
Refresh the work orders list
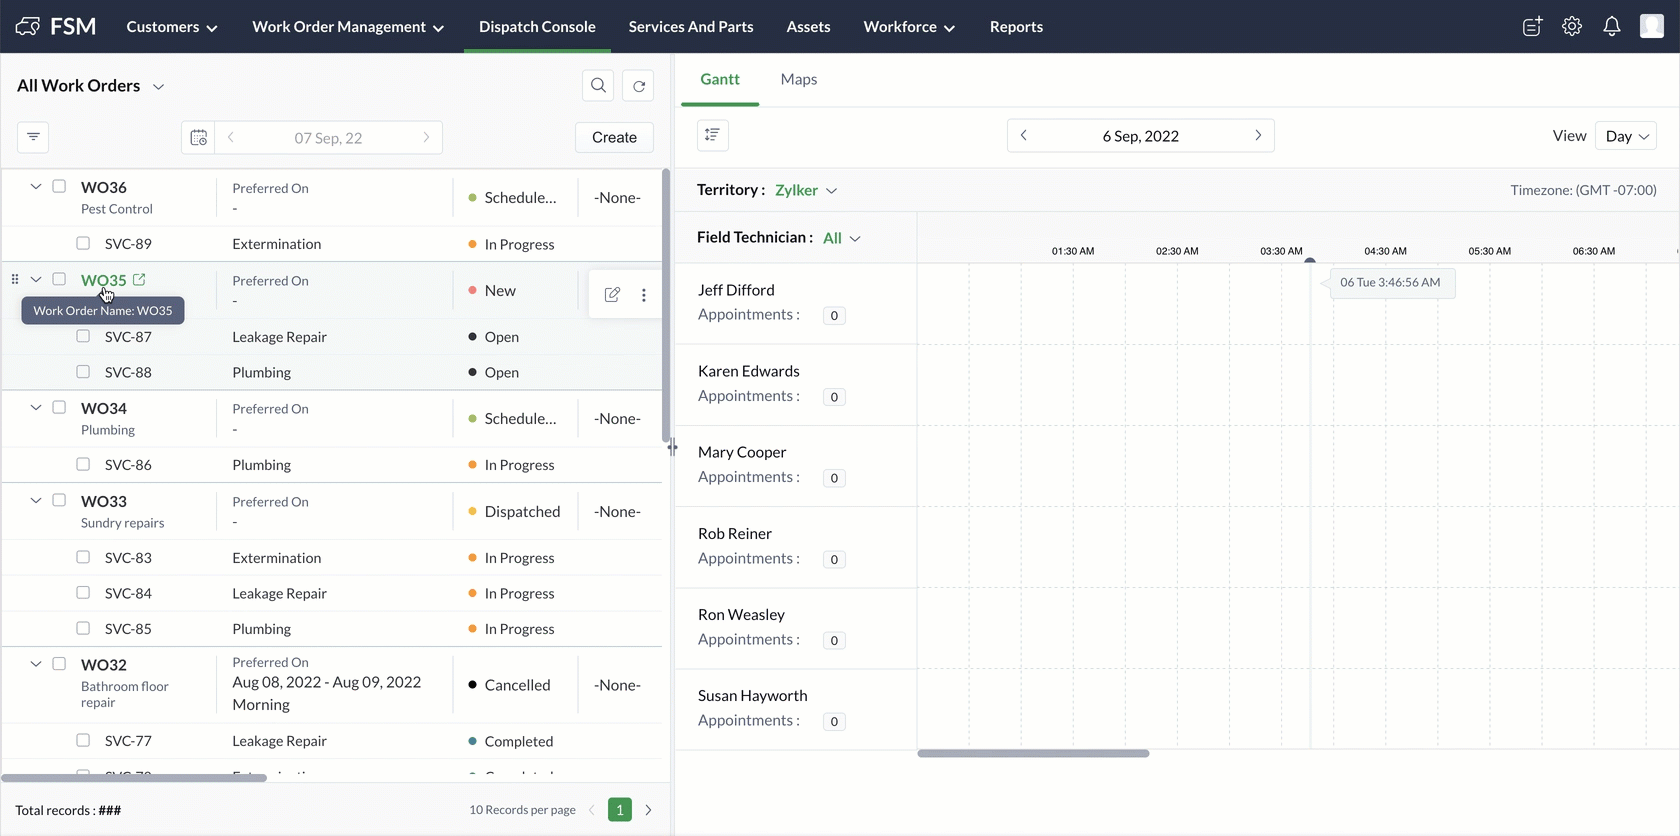tap(639, 86)
